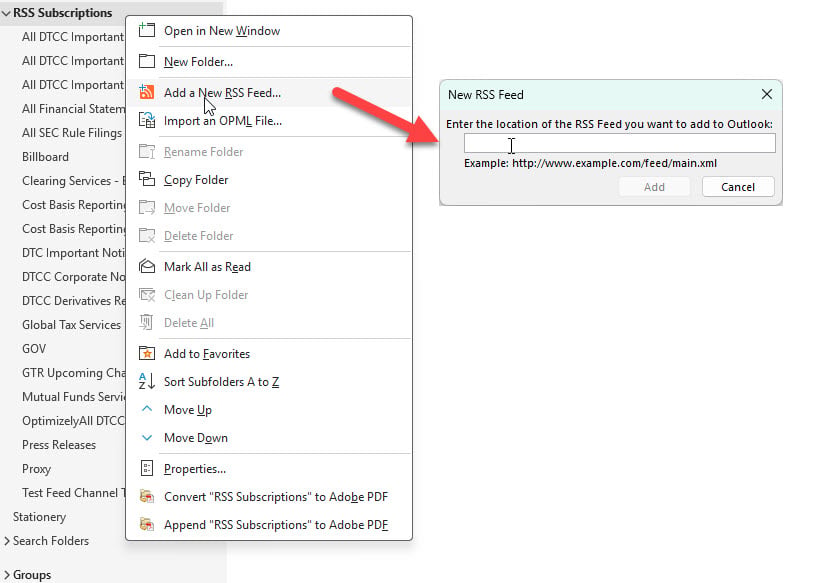Open the Press Releases feed folder
Viewport: 813px width, 583px height.
(x=59, y=445)
